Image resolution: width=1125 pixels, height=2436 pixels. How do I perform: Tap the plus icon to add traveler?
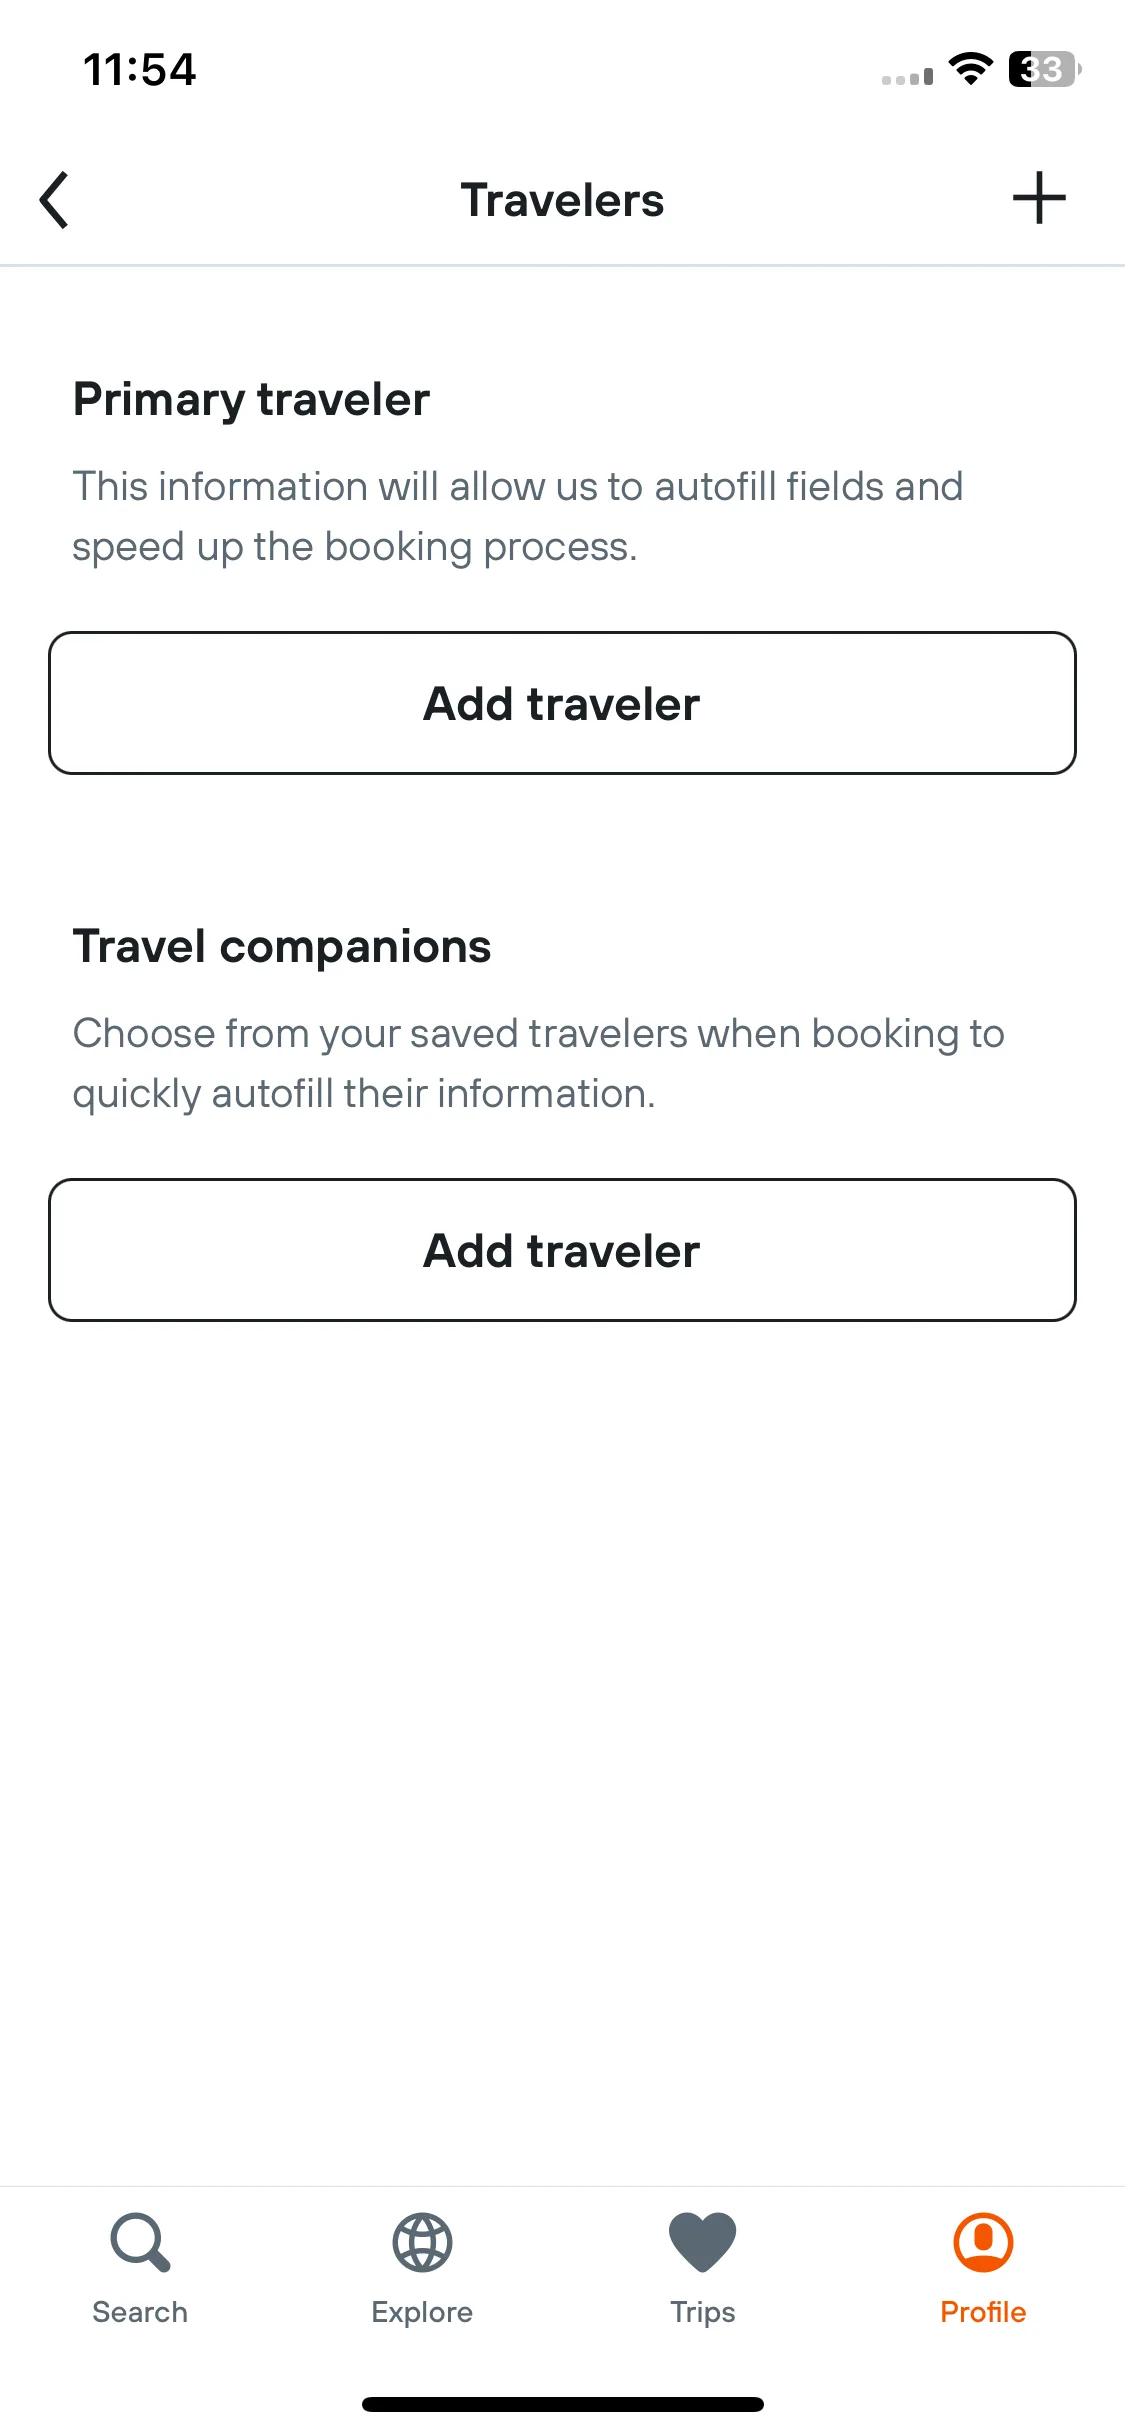coord(1039,198)
